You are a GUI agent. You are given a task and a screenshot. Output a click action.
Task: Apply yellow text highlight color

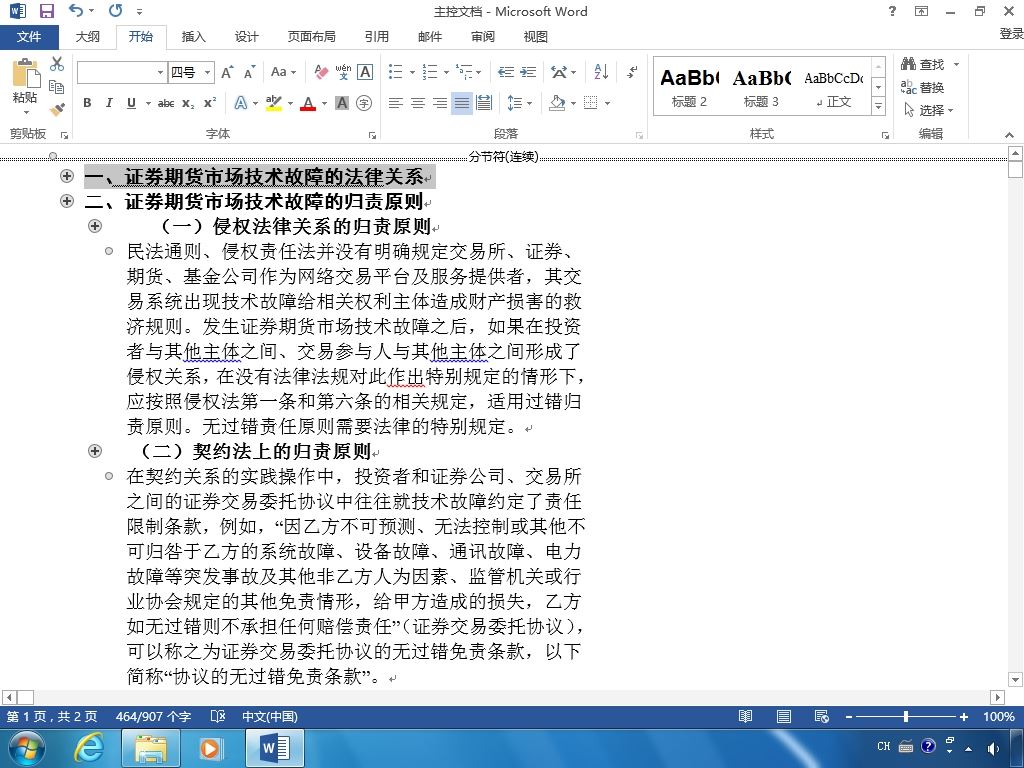coord(274,103)
